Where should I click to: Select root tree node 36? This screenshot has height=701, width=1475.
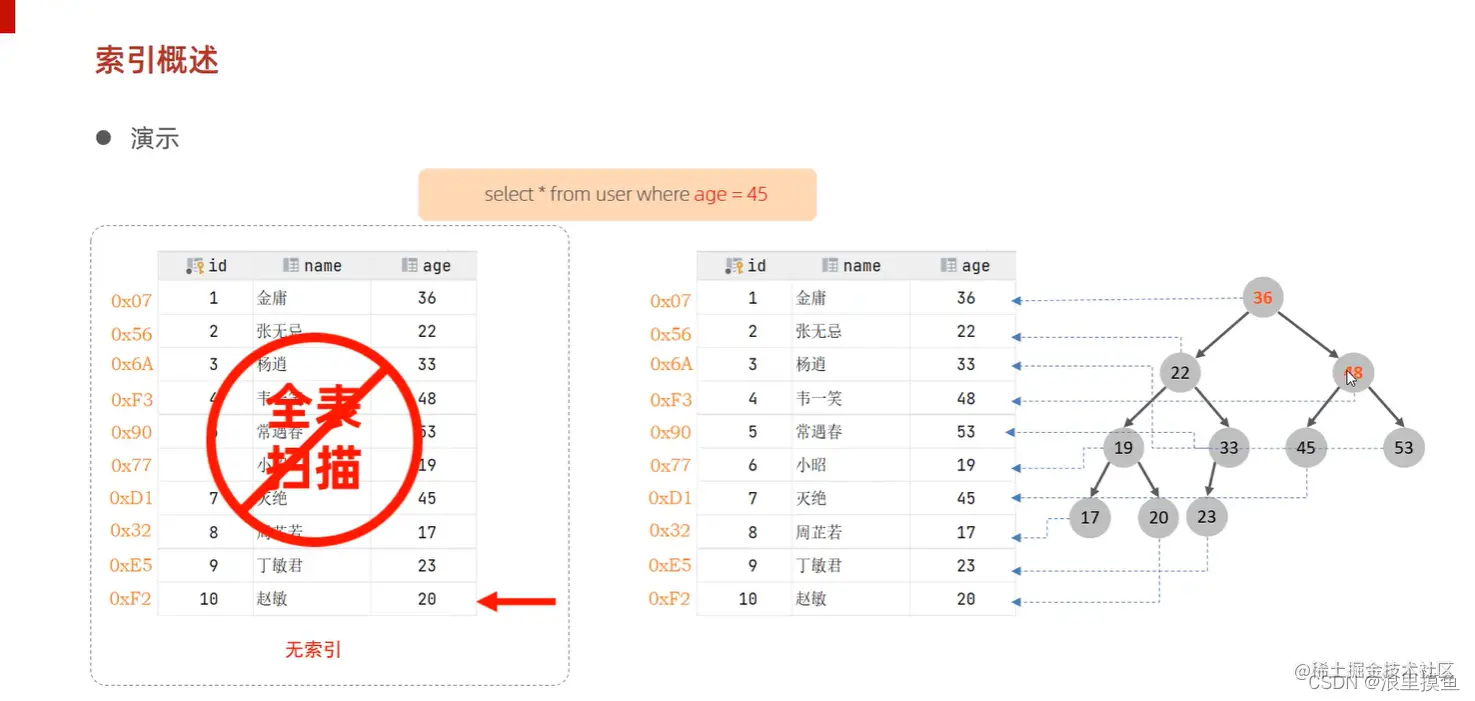tap(1263, 298)
